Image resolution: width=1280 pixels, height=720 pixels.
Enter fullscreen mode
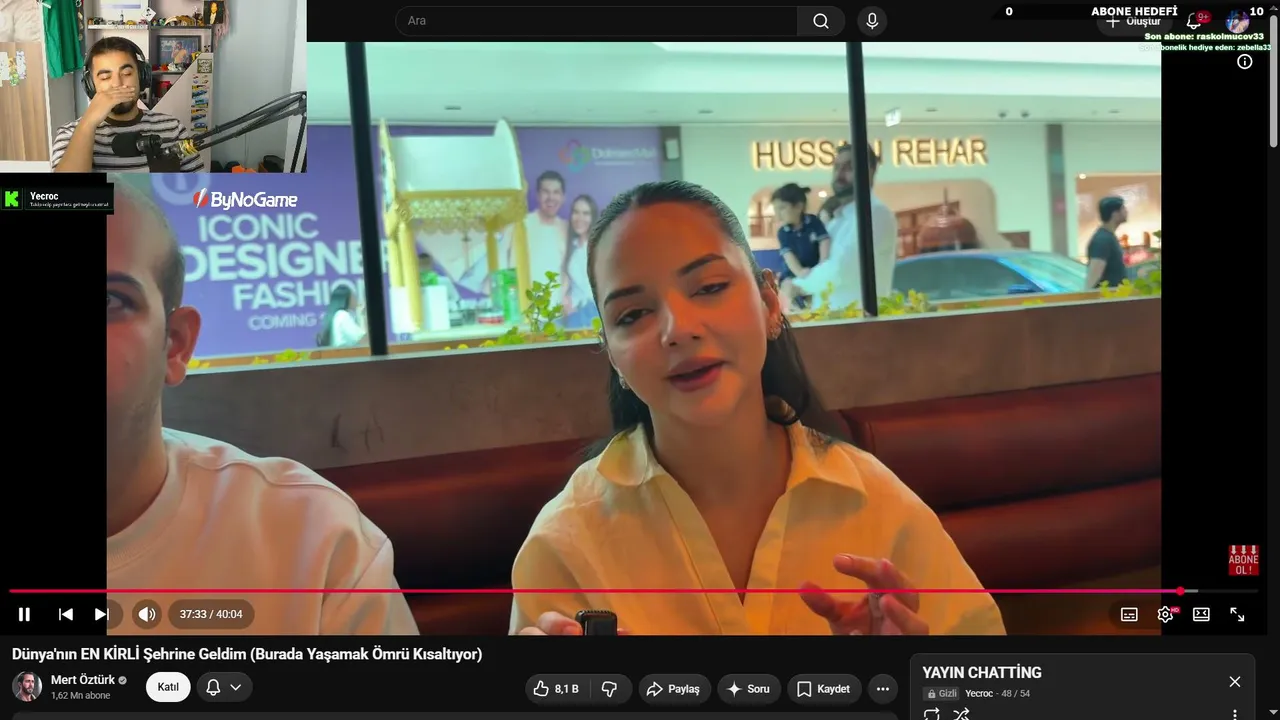click(x=1237, y=614)
